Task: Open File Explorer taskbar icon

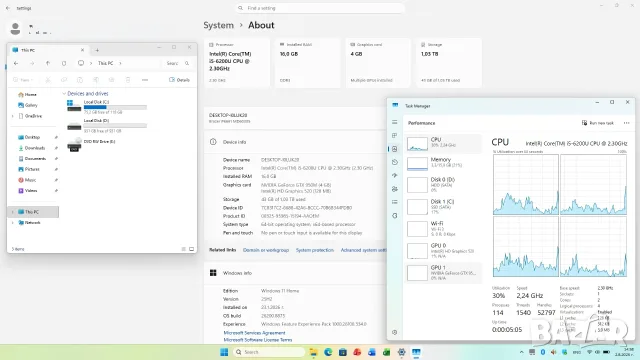Action: coord(313,352)
